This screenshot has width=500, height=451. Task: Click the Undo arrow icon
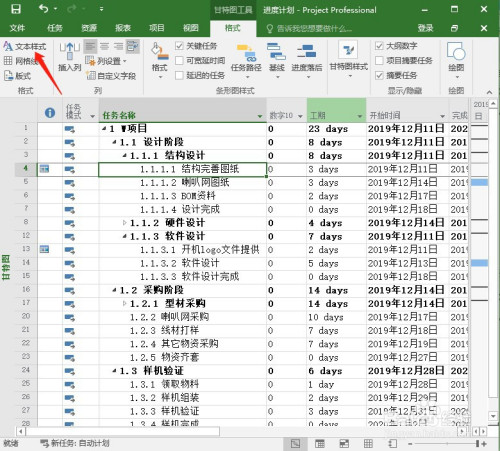click(x=44, y=8)
